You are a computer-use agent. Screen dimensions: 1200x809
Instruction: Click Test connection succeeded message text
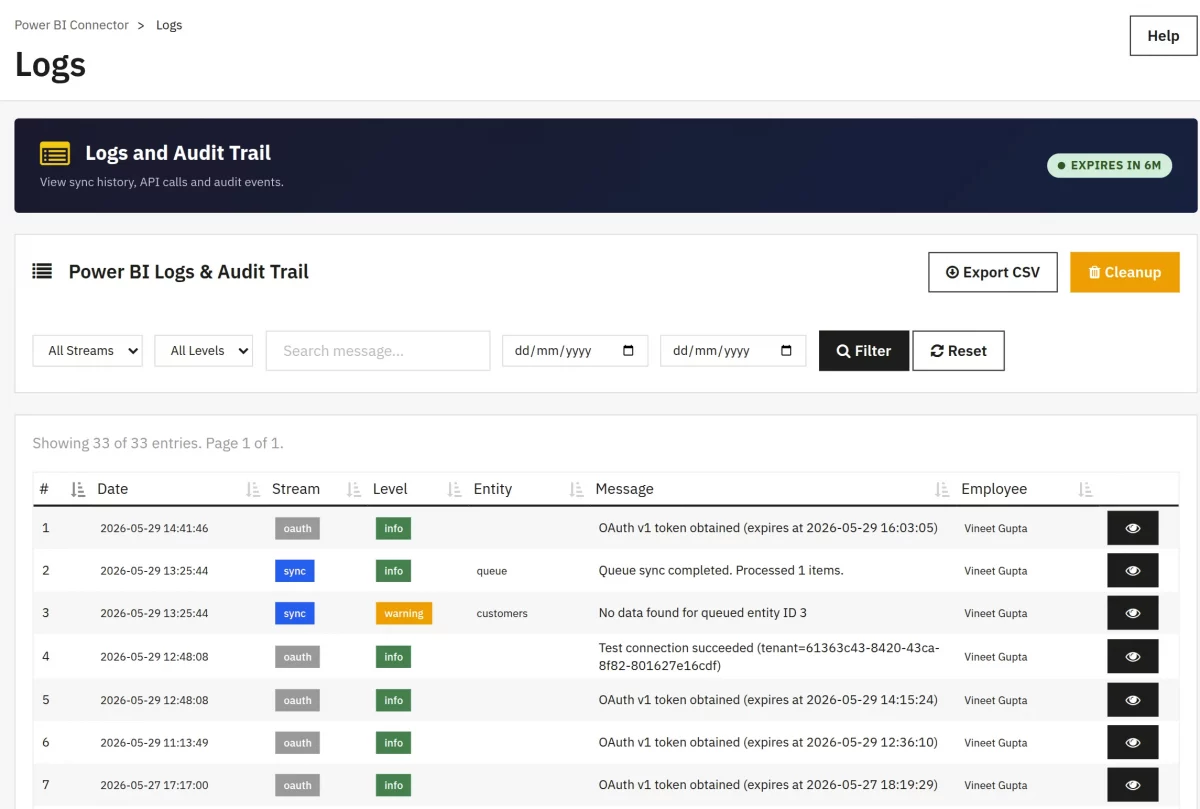click(769, 657)
